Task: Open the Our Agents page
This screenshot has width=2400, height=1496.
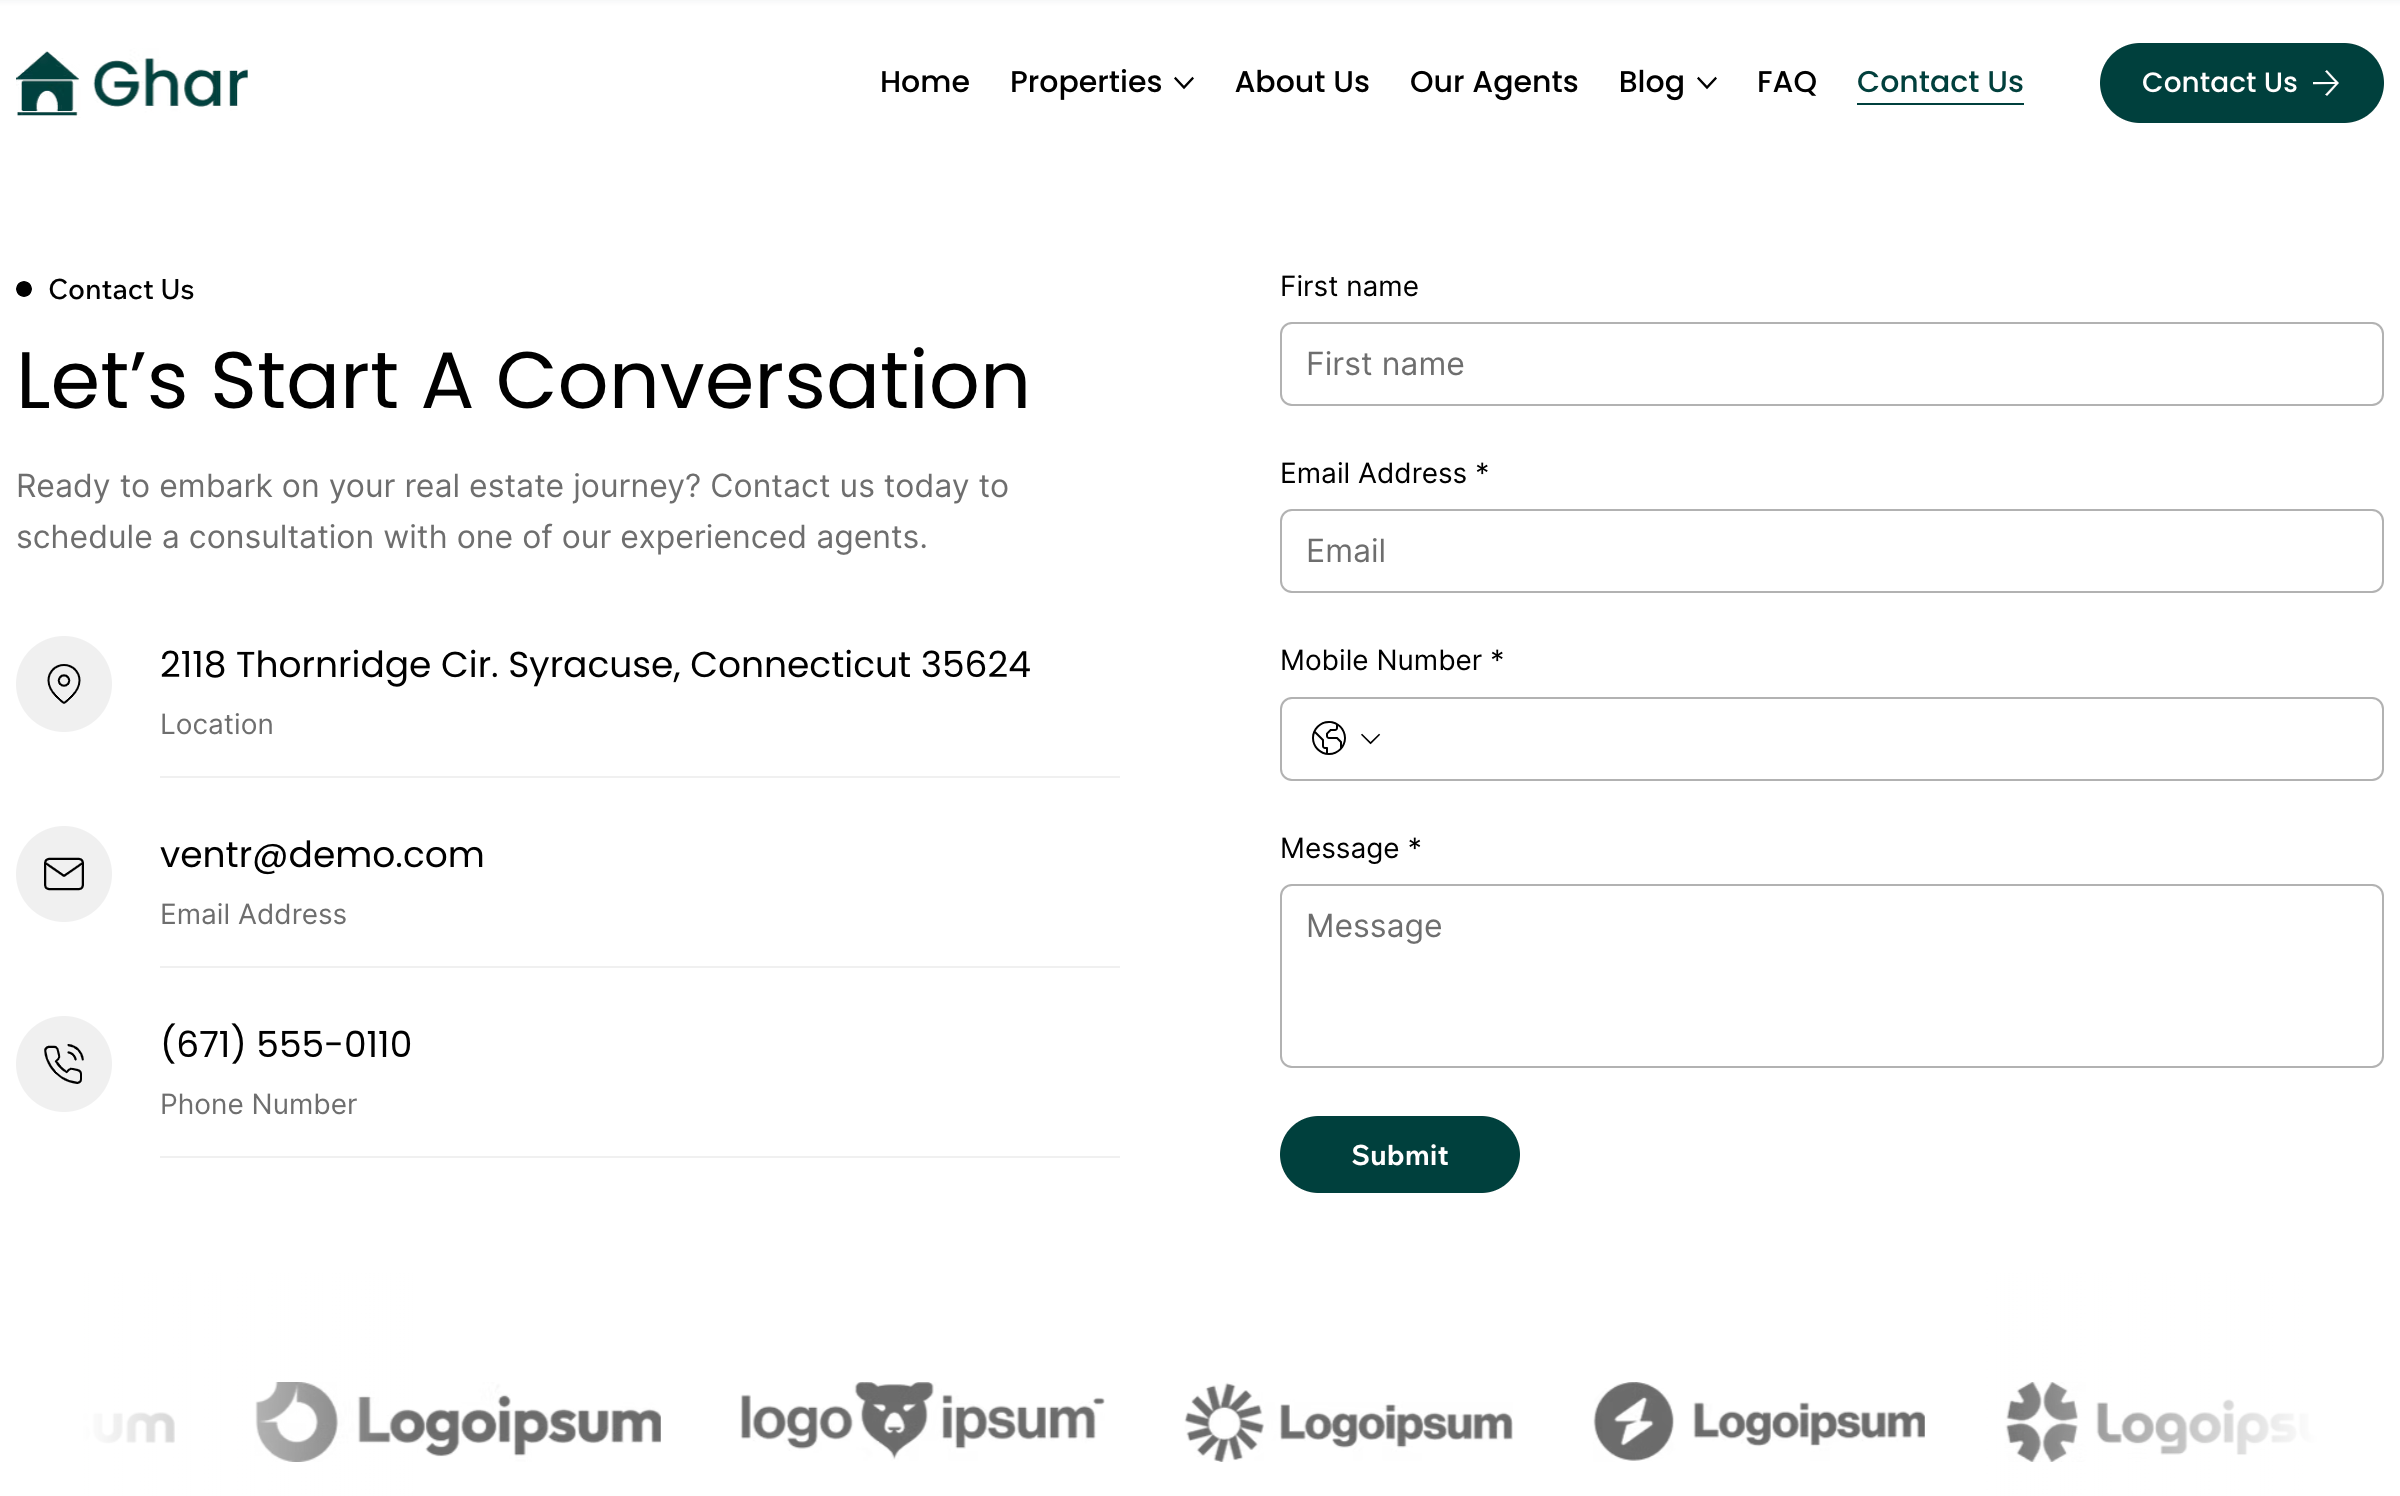Action: [x=1494, y=82]
